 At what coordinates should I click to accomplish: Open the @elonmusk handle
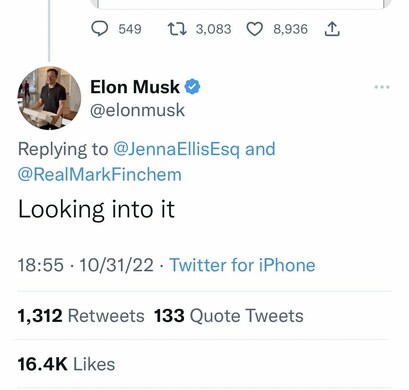pyautogui.click(x=137, y=110)
